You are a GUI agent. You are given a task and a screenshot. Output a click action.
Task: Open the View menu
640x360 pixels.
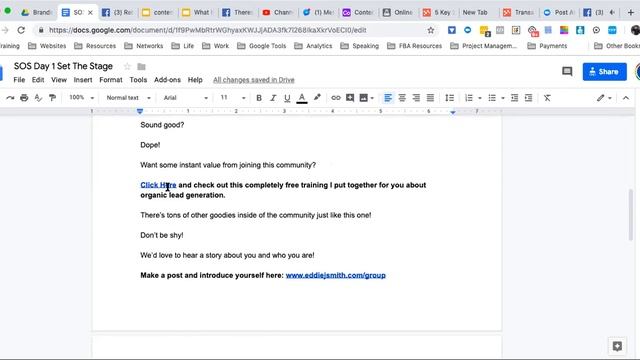59,80
